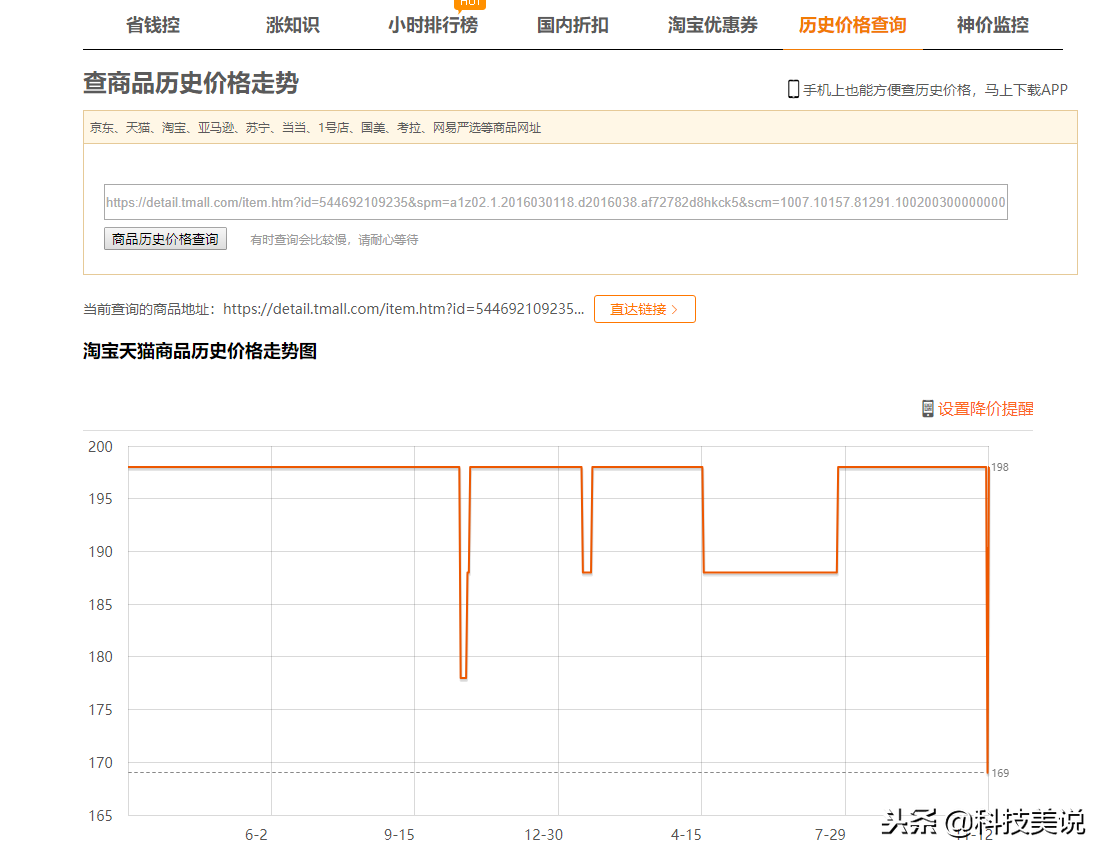1110x860 pixels.
Task: Click the phone icon beside 设置降价提醒
Action: tap(927, 409)
